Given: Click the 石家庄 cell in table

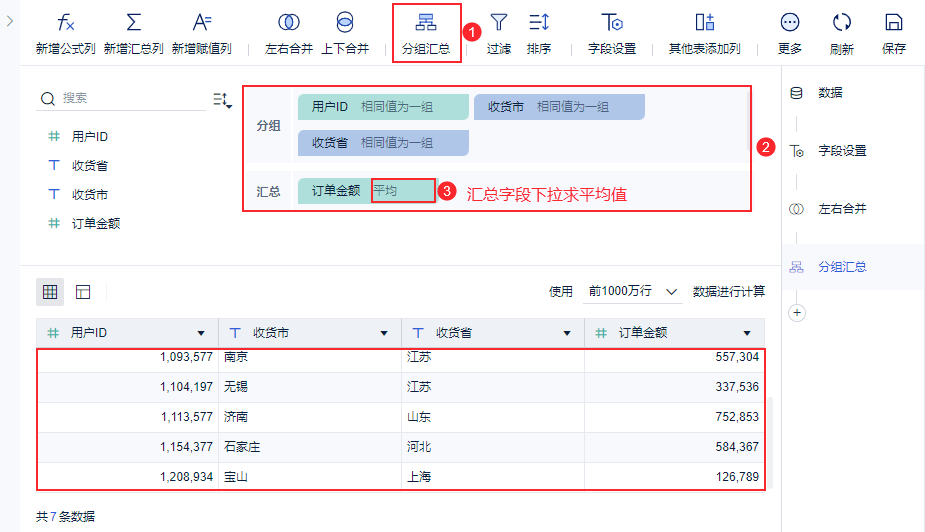Looking at the screenshot, I should (310, 447).
